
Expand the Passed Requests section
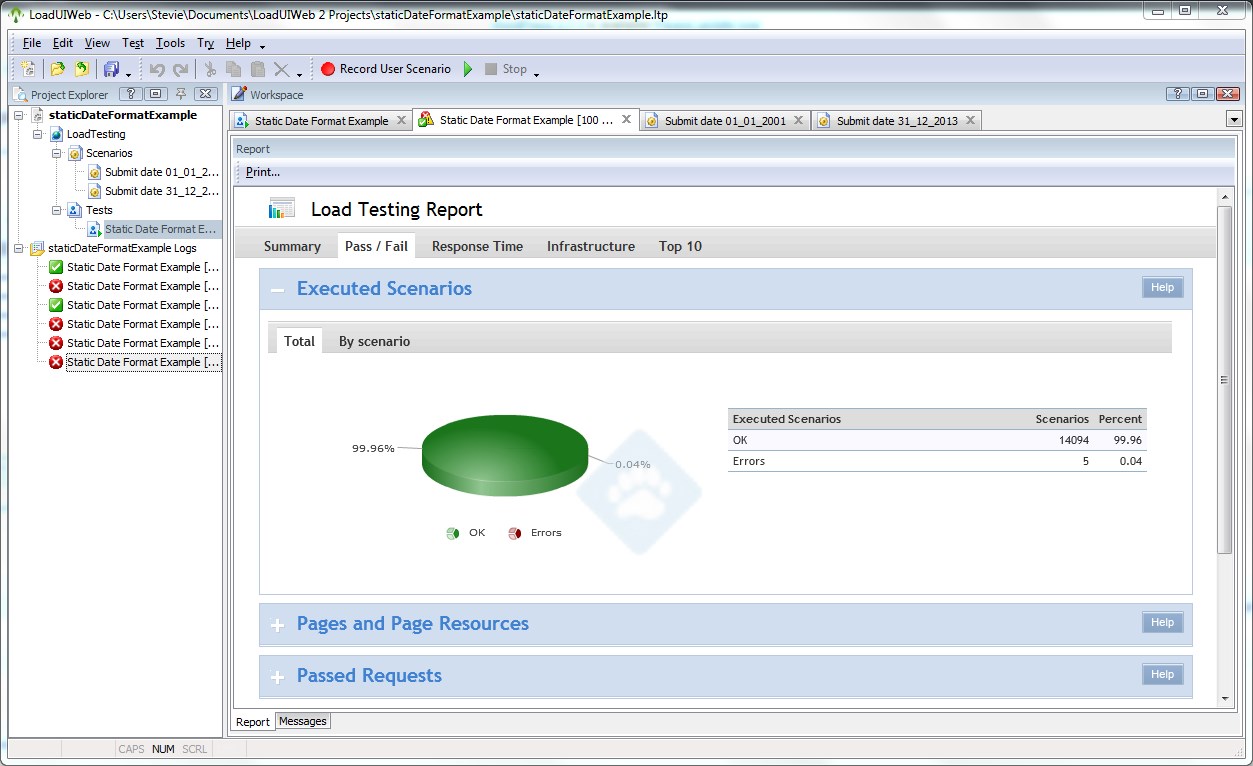click(x=278, y=677)
